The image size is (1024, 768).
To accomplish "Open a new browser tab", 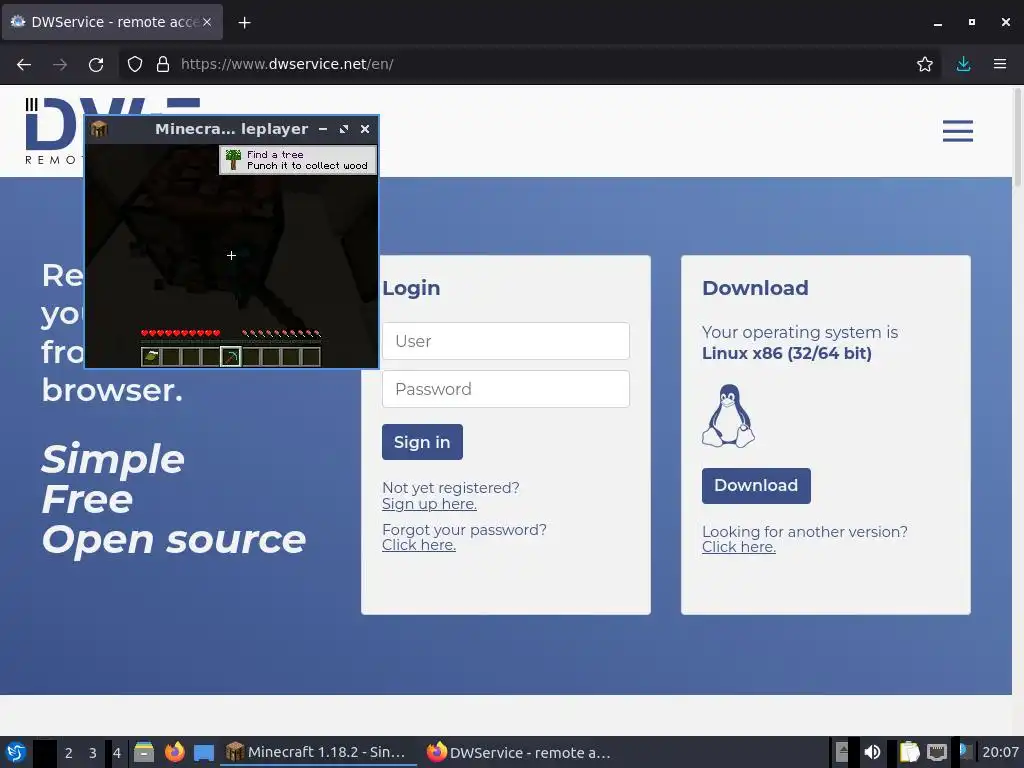I will [x=244, y=23].
